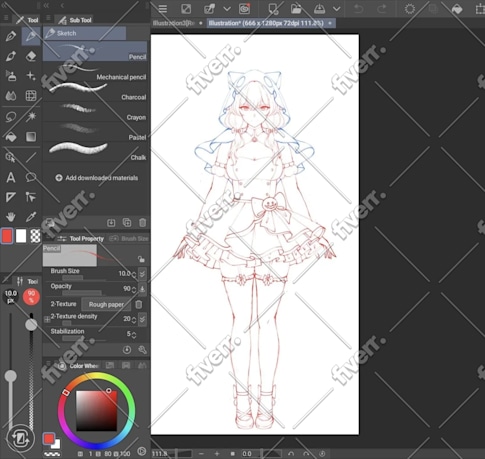Switch to the Brush Size palette tab

click(129, 238)
